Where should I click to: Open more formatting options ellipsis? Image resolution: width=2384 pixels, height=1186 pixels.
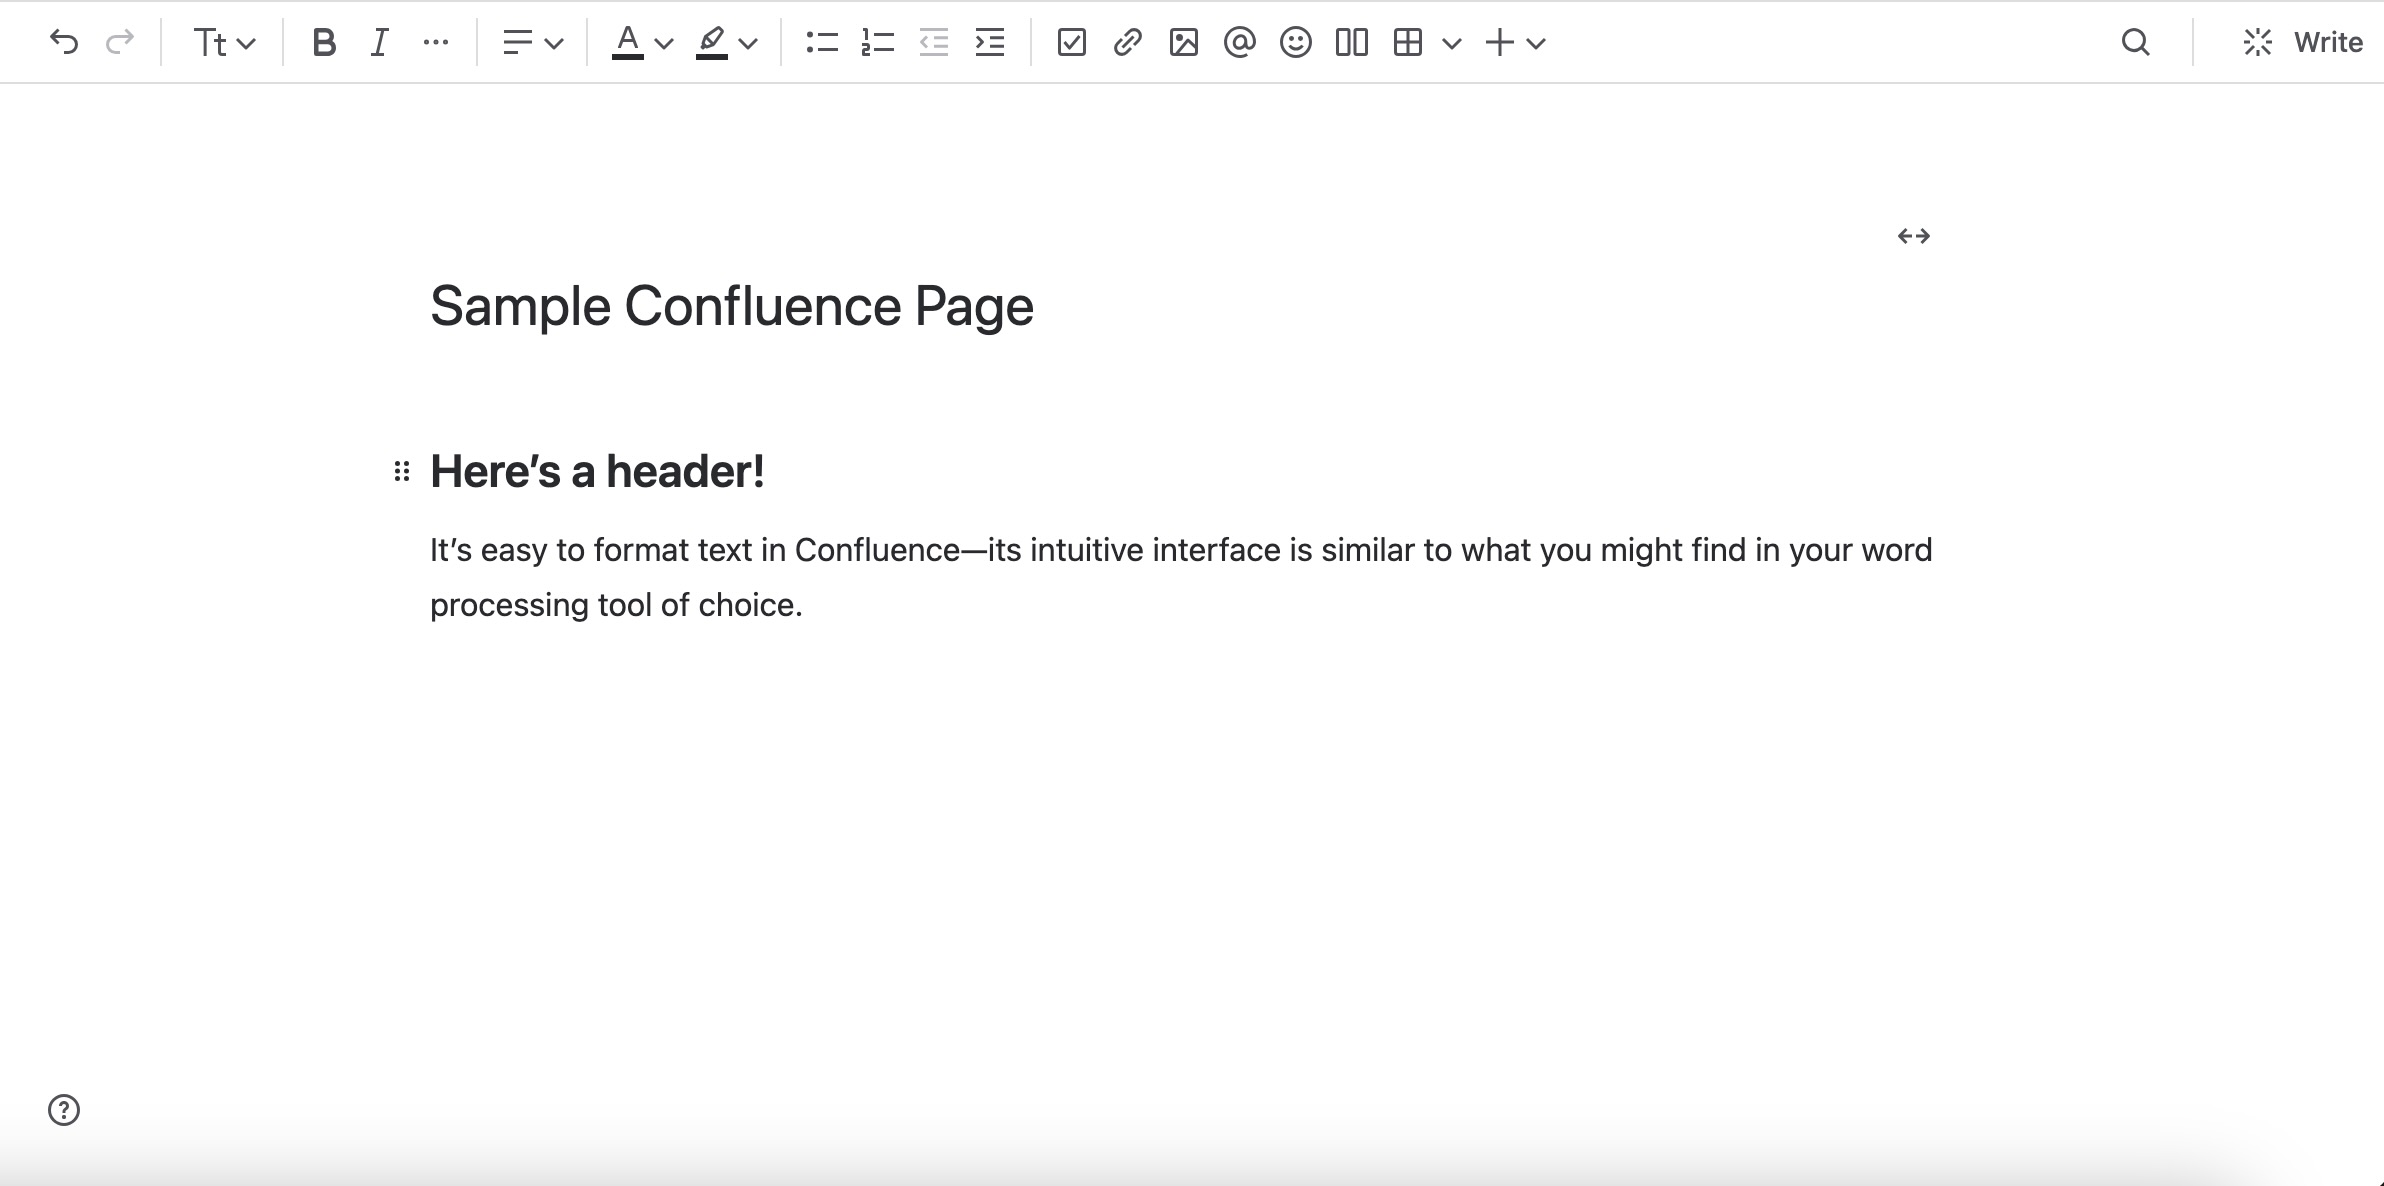click(435, 42)
